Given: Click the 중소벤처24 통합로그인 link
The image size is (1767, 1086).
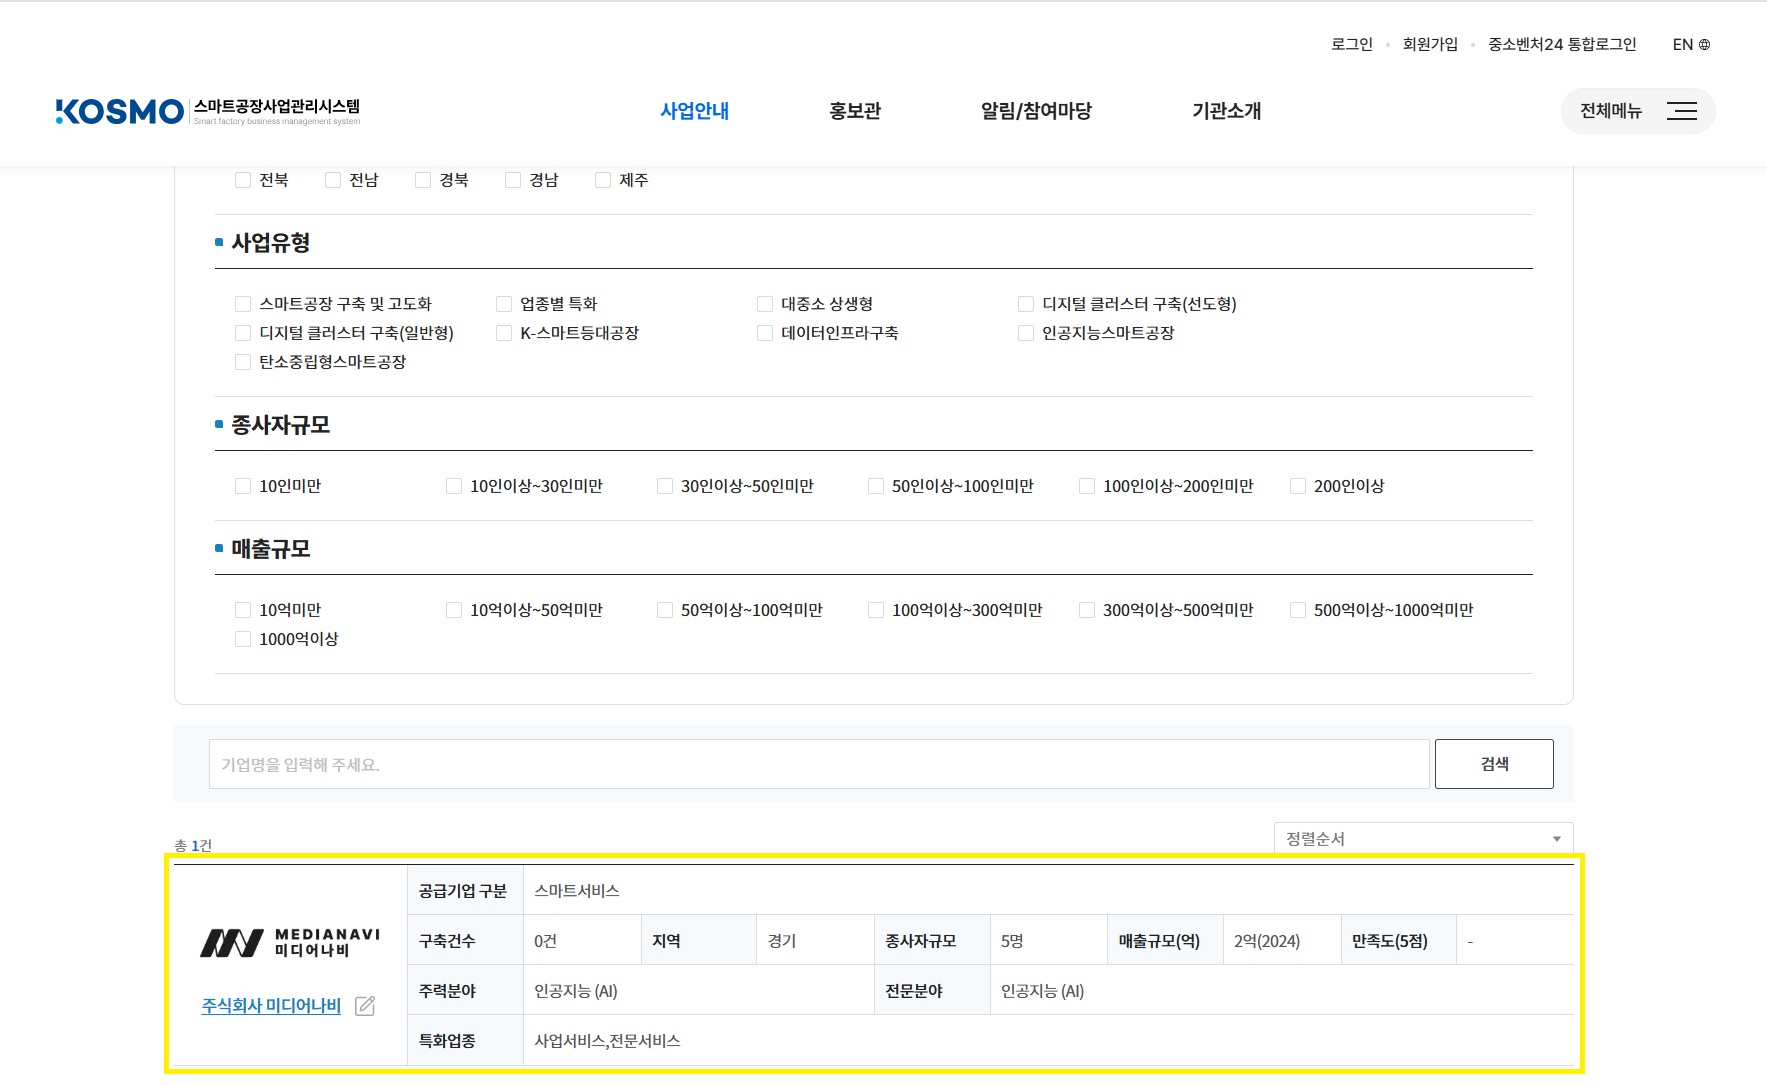Looking at the screenshot, I should click(x=1561, y=45).
